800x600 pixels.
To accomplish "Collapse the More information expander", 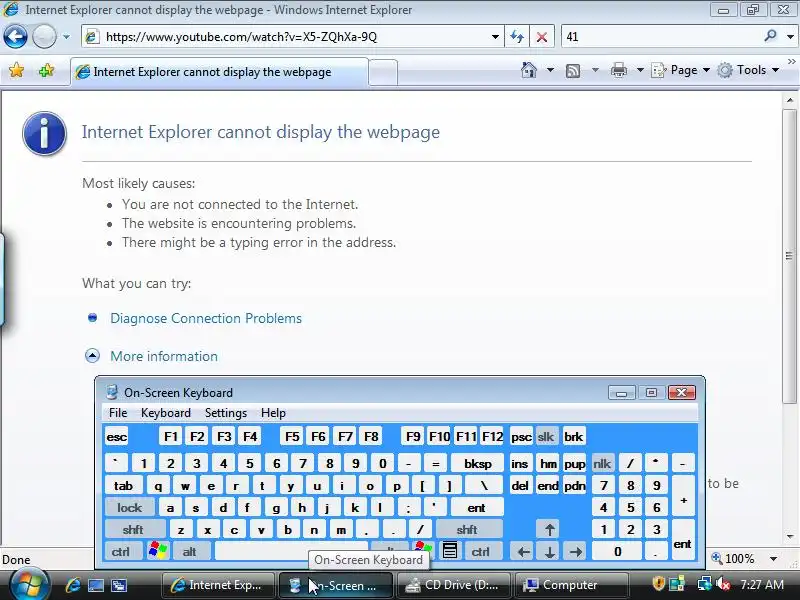I will pos(92,356).
